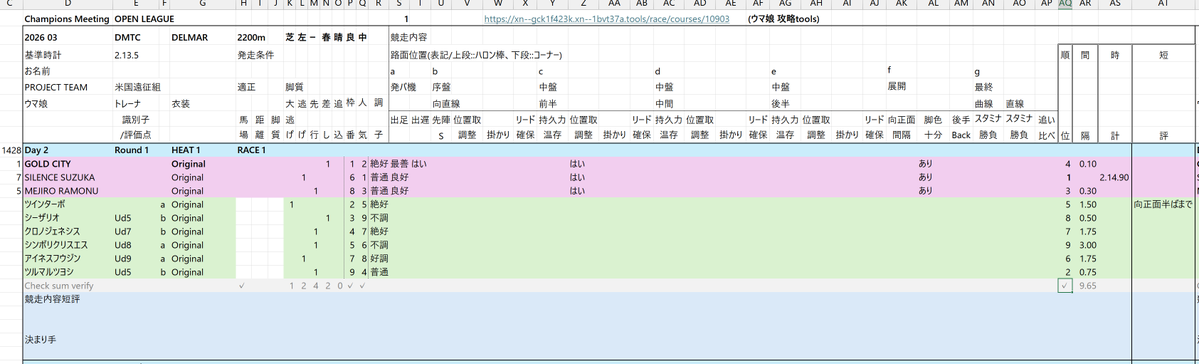Image resolution: width=1199 pixels, height=364 pixels.
Task: Click the 'OPEN LEAGUE' cell
Action: [145, 18]
